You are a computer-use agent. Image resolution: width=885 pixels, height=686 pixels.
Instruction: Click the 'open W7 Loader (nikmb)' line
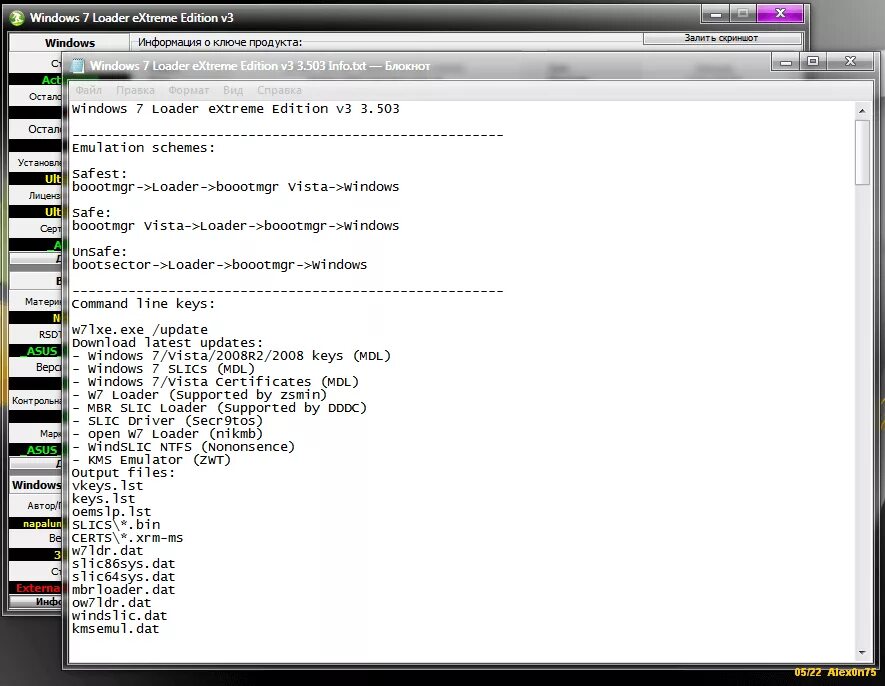[167, 434]
